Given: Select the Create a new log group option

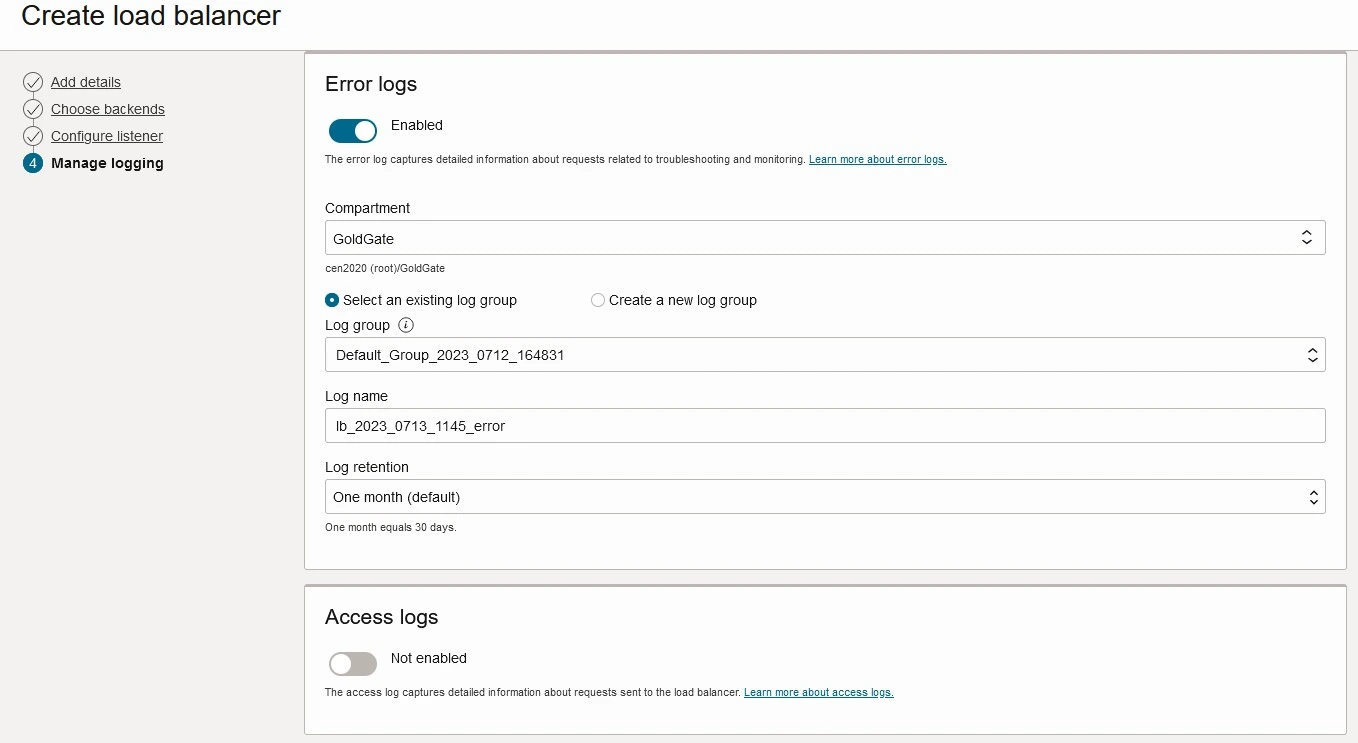Looking at the screenshot, I should pos(597,300).
